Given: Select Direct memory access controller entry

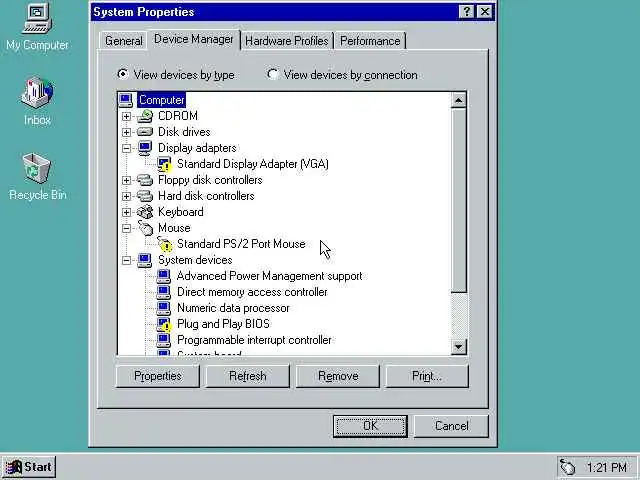Looking at the screenshot, I should pyautogui.click(x=252, y=292).
